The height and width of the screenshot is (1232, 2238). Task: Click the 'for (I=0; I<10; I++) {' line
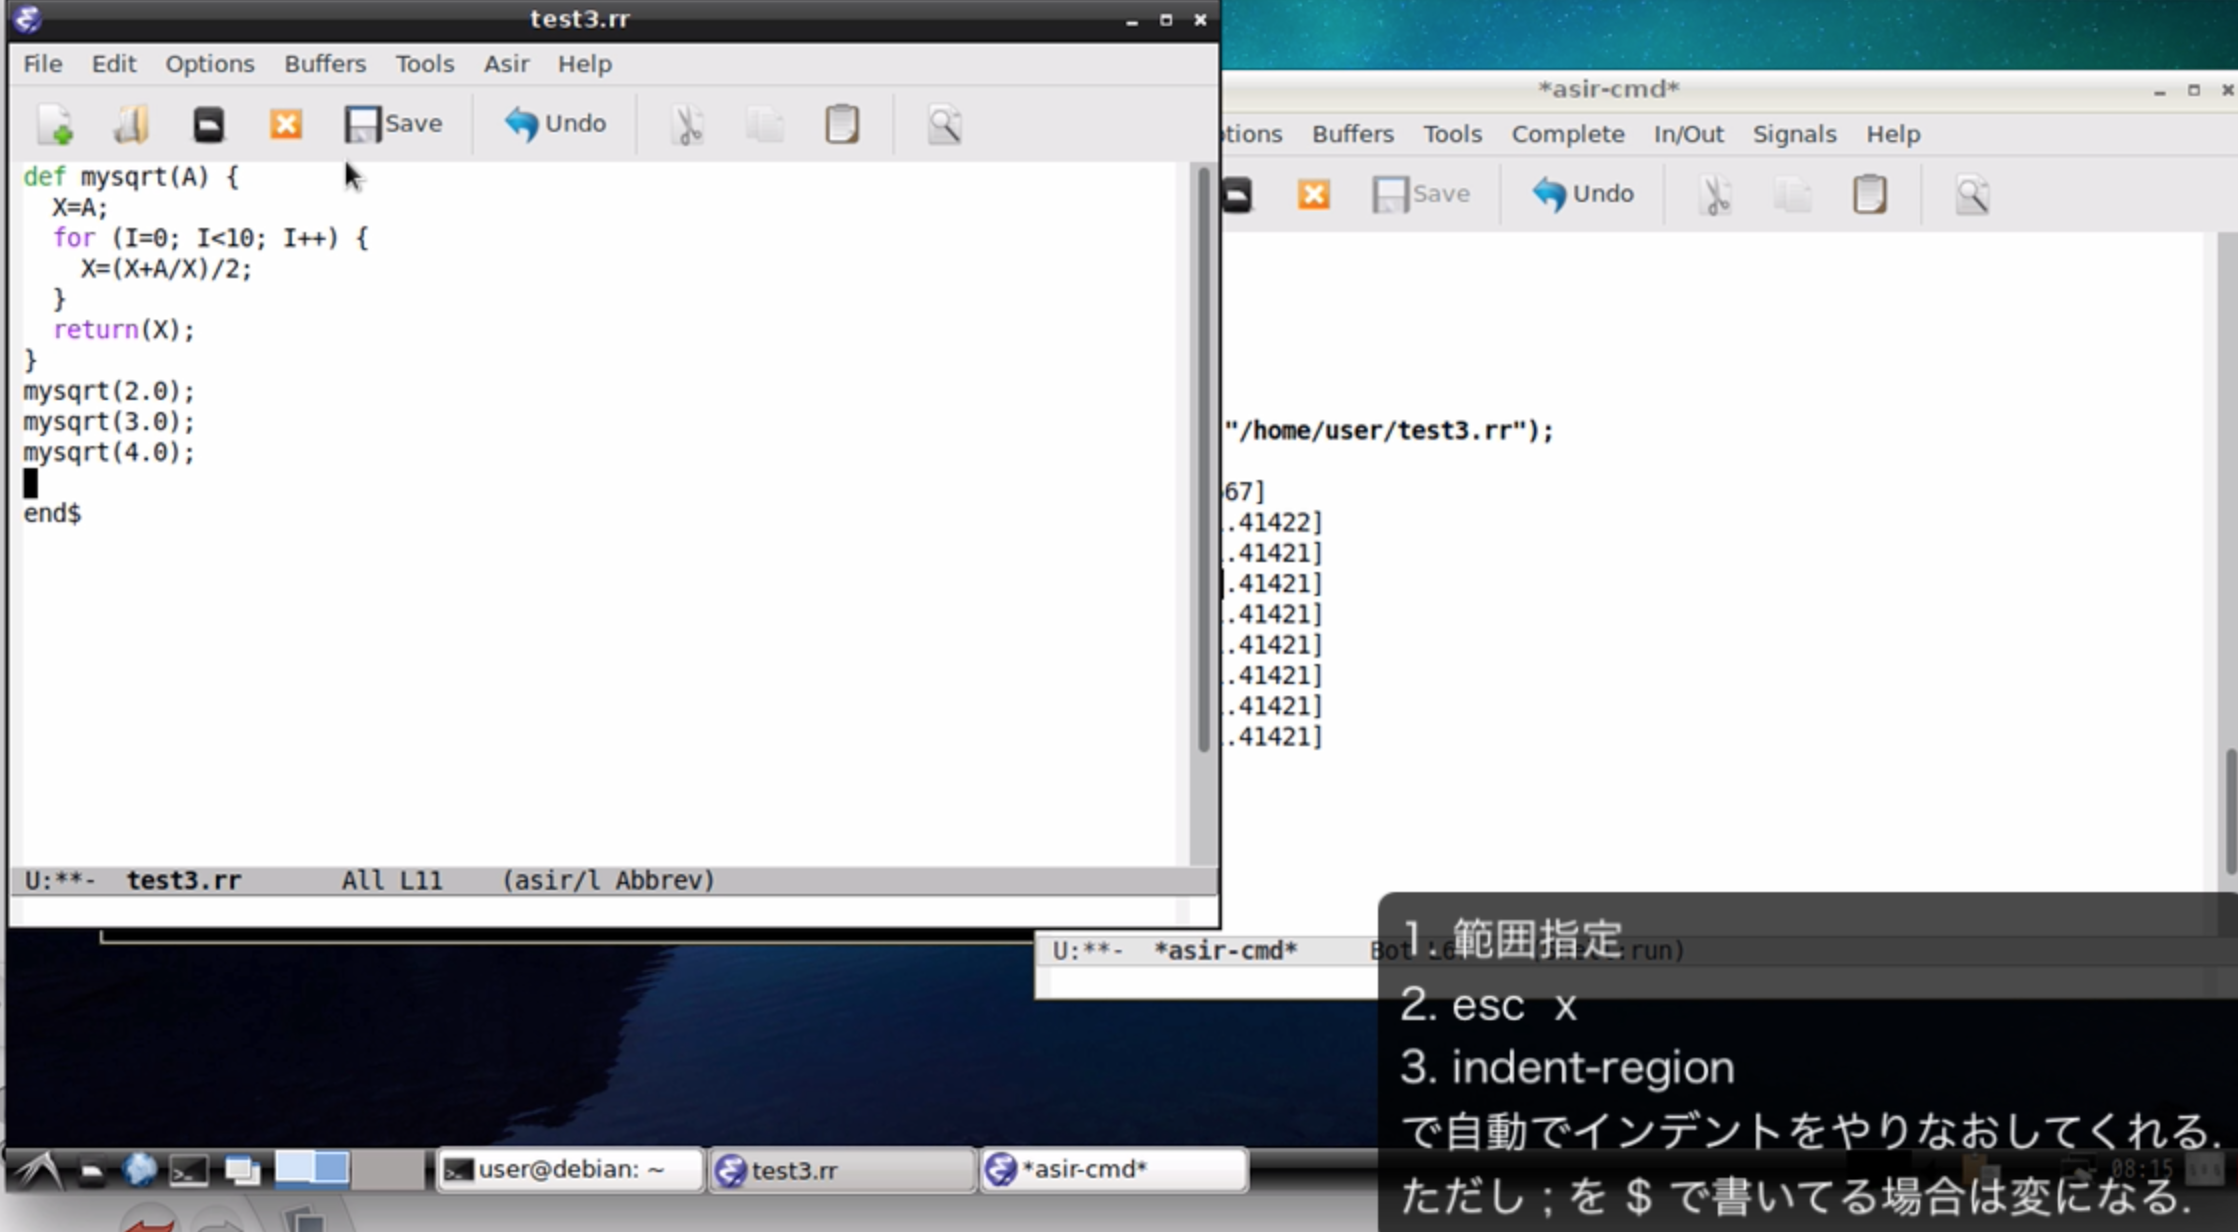210,238
